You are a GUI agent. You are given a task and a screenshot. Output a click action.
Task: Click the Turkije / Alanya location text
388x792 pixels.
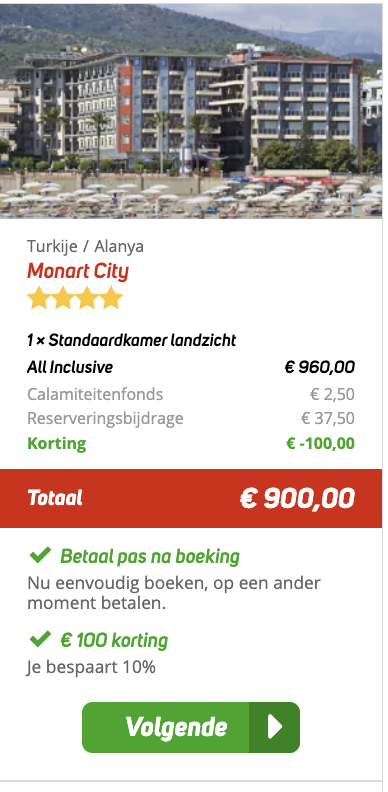pyautogui.click(x=85, y=246)
